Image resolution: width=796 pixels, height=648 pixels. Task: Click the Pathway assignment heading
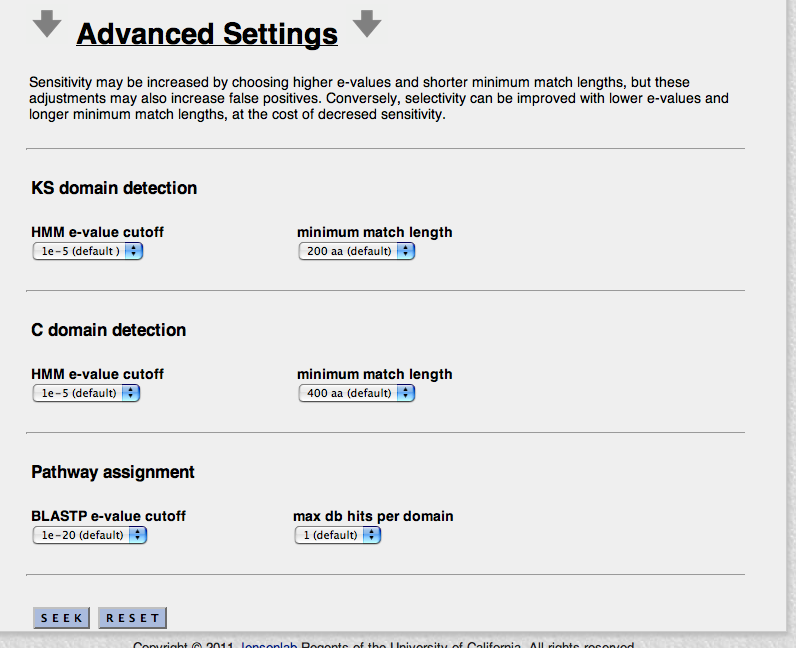pos(113,472)
